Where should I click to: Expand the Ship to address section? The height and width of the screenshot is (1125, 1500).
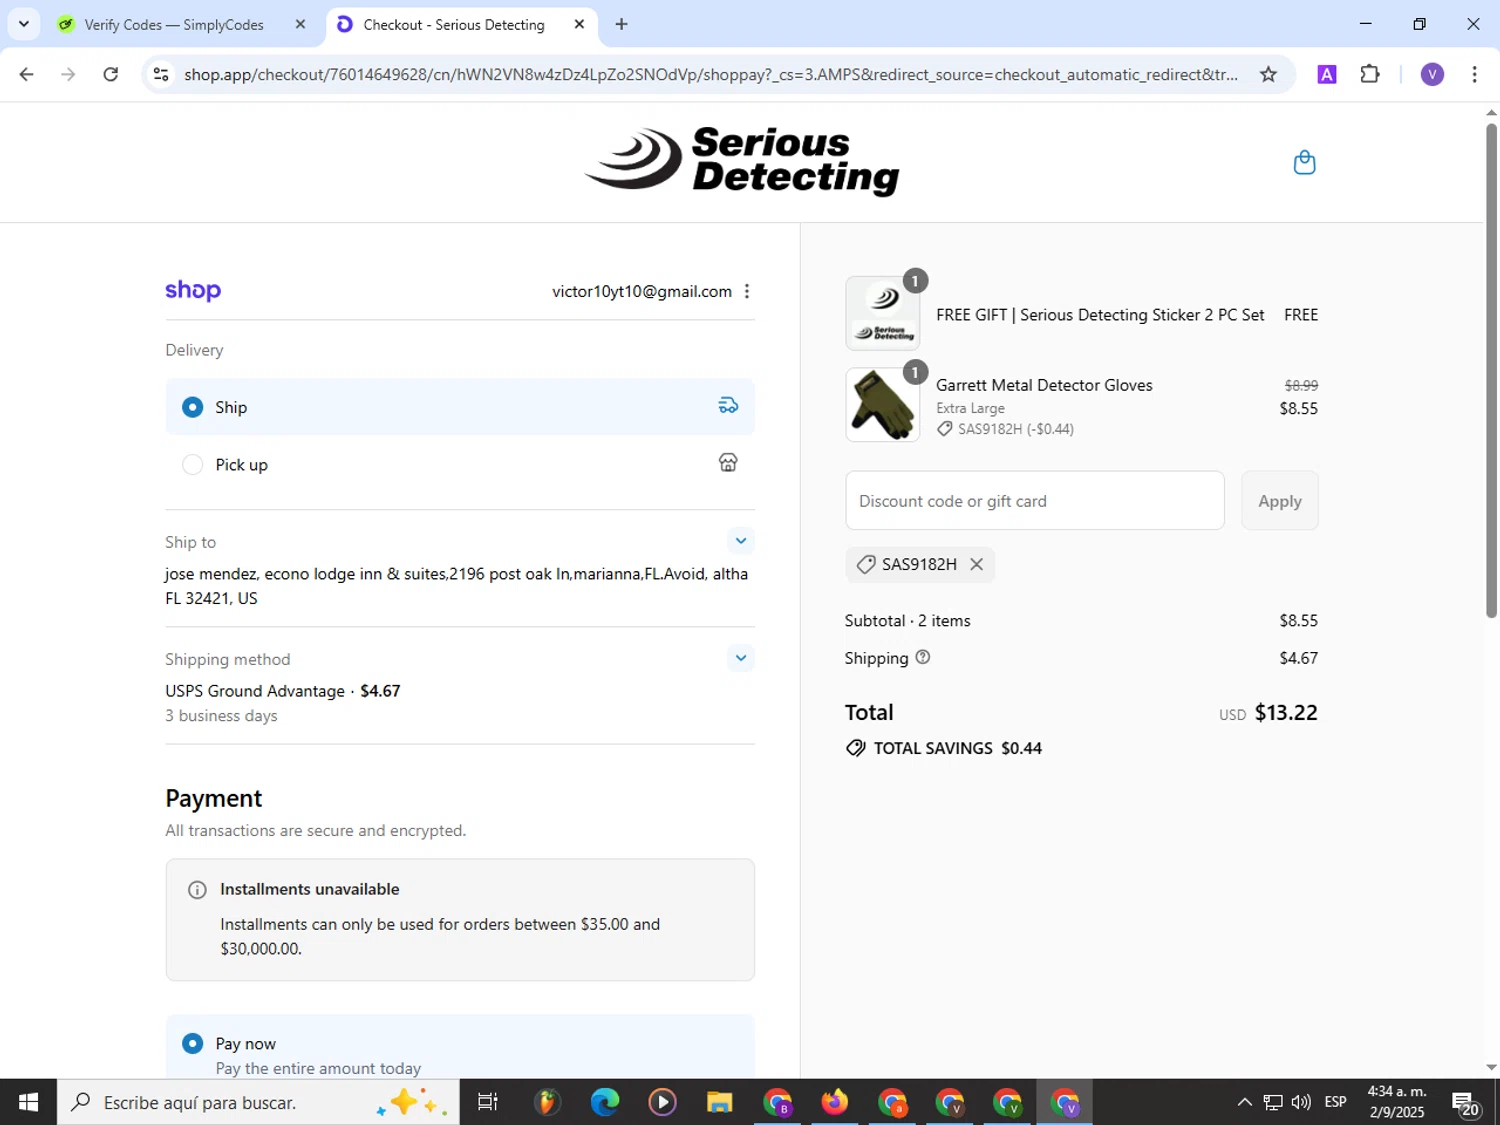point(740,541)
